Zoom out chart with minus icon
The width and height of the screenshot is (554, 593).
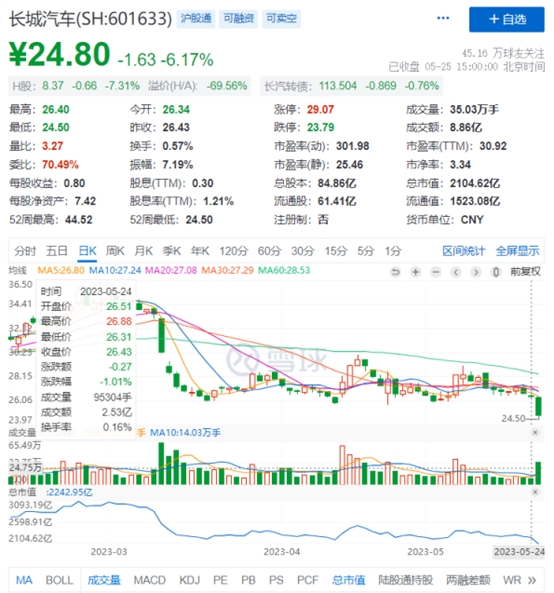click(x=436, y=272)
